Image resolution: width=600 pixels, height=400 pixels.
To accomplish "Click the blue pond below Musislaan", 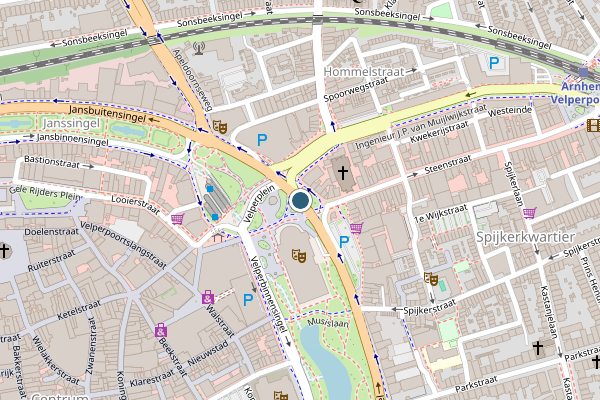I will [x=326, y=362].
